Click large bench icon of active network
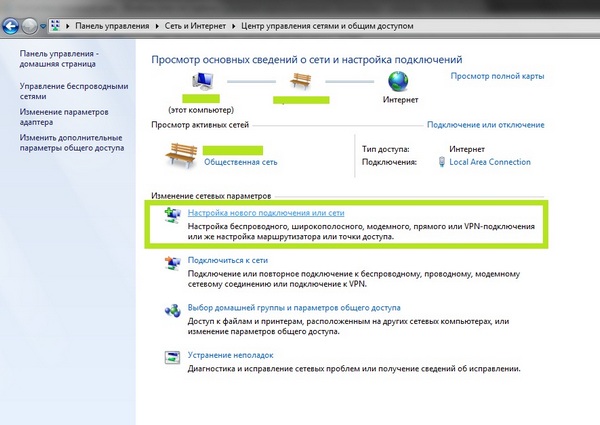Viewport: 600px width, 425px height. (x=181, y=155)
